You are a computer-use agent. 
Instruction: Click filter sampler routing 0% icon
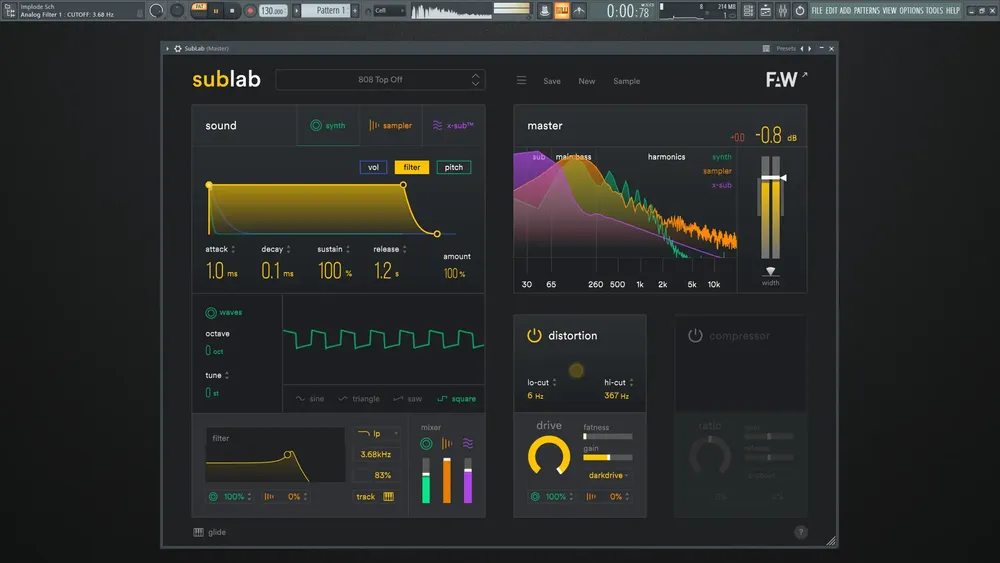[x=269, y=497]
